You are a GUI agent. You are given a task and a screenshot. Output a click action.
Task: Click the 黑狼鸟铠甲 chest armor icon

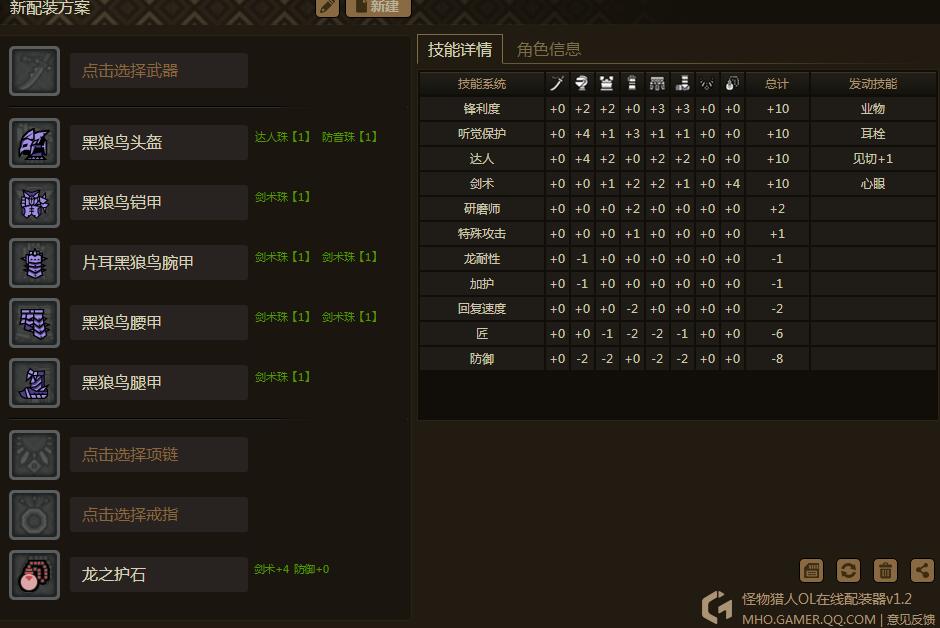[x=34, y=203]
